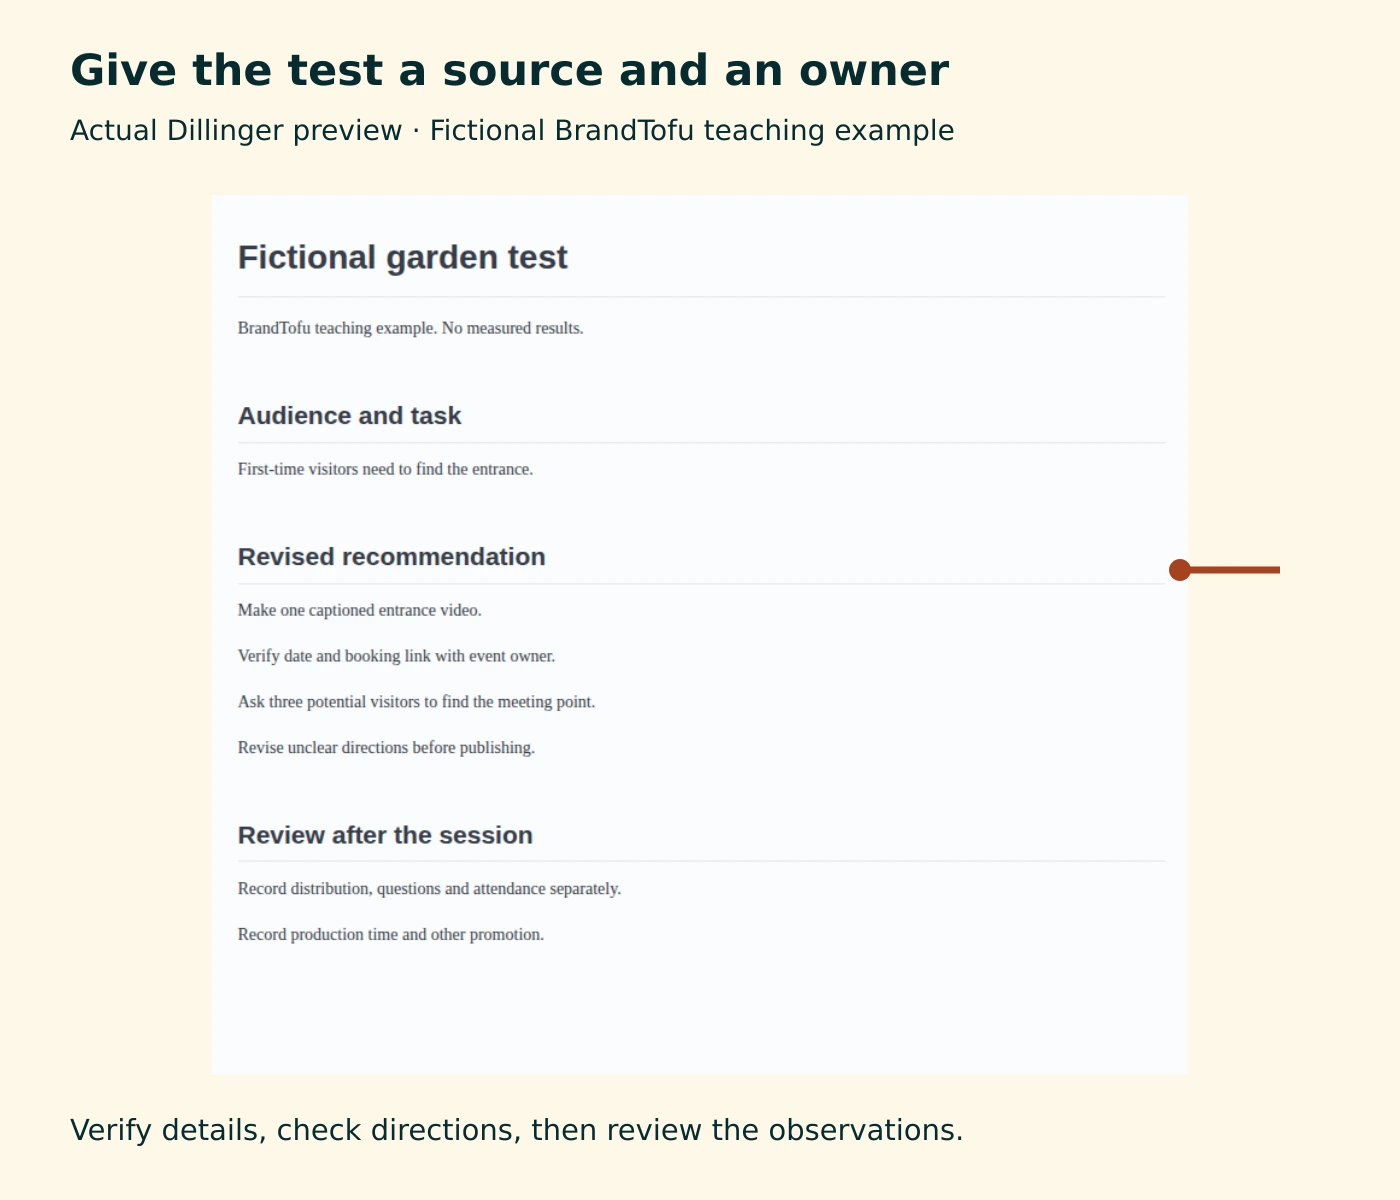Click 'Record distribution, questions and attendance separately.'
The height and width of the screenshot is (1200, 1400).
(429, 889)
